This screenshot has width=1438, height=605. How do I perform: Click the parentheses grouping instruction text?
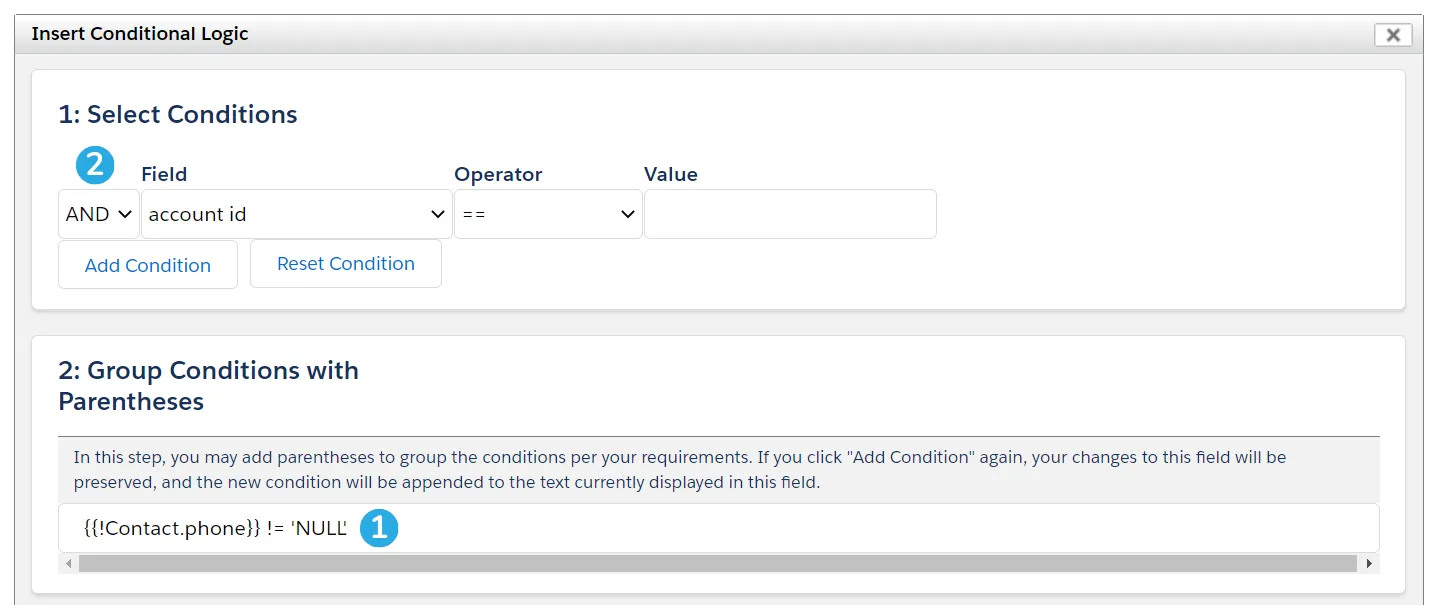point(679,470)
